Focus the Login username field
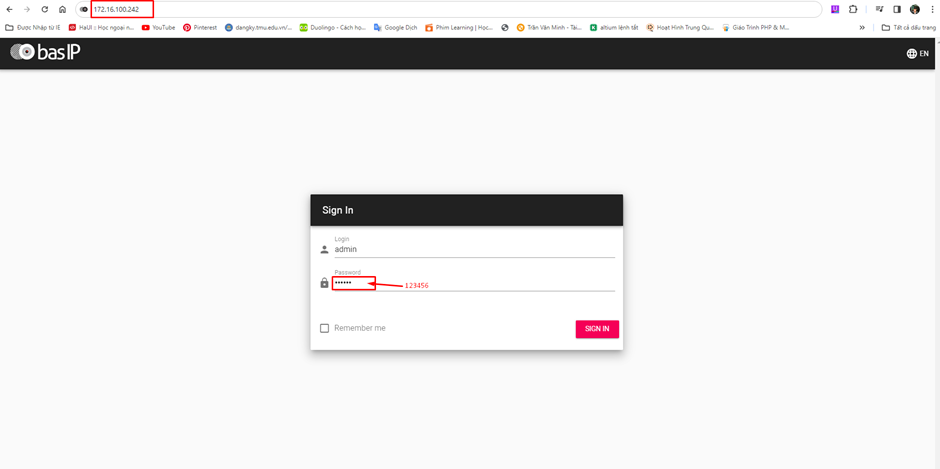940x469 pixels. [x=474, y=249]
